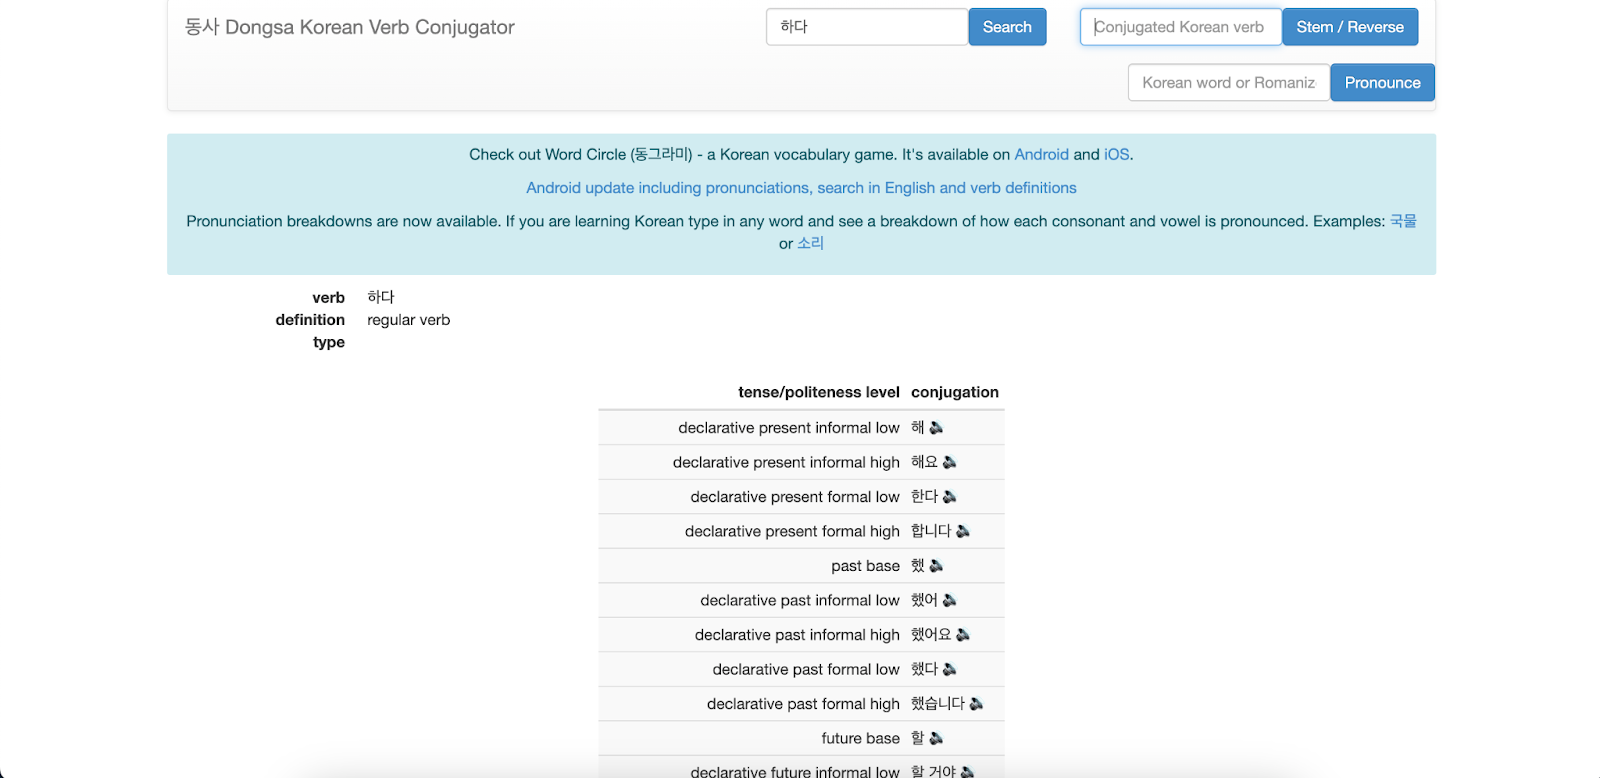Open the Android link for Word Circle
This screenshot has width=1600, height=778.
coord(1042,154)
